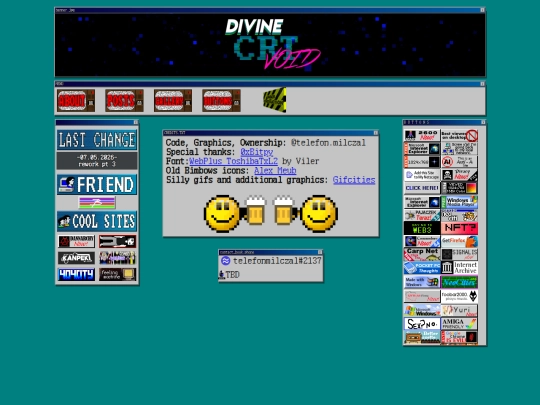Open the red-bordered lying figure site badge
Image resolution: width=540 pixels, height=405 pixels.
click(x=117, y=241)
